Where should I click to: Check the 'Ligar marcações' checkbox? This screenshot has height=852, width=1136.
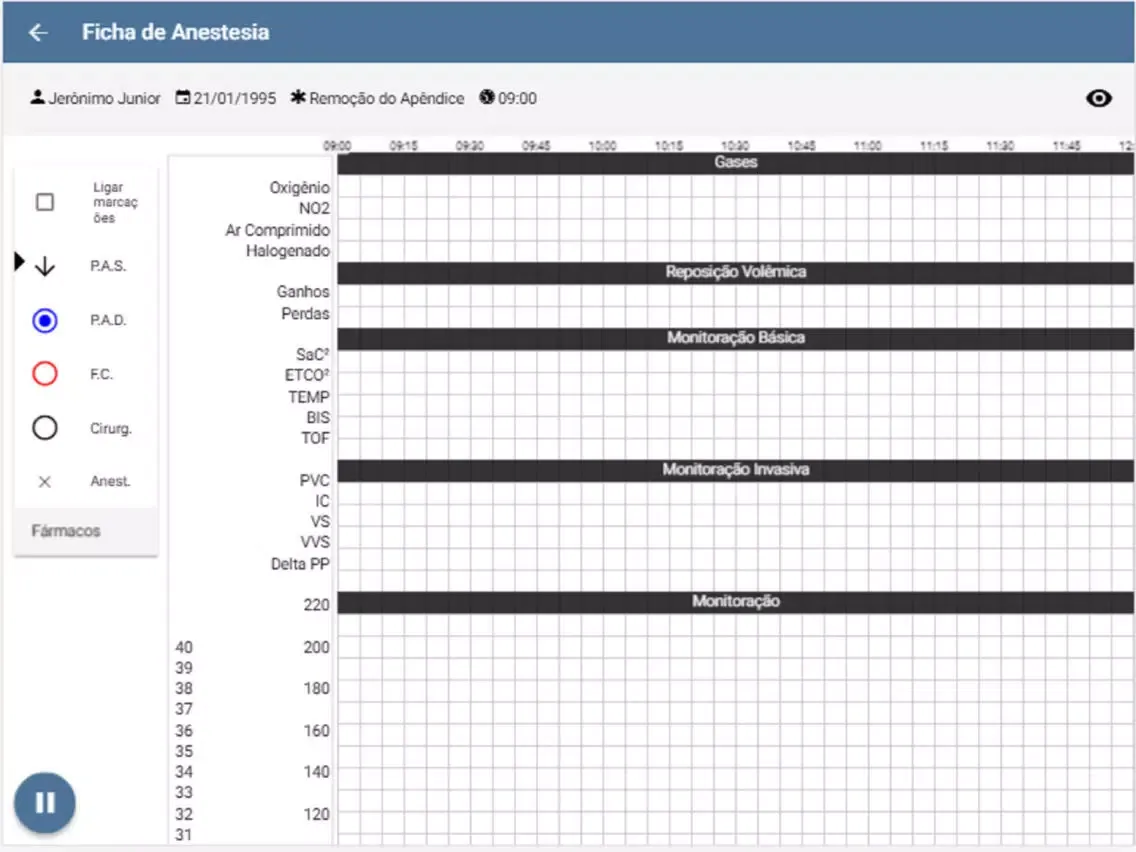click(x=45, y=202)
